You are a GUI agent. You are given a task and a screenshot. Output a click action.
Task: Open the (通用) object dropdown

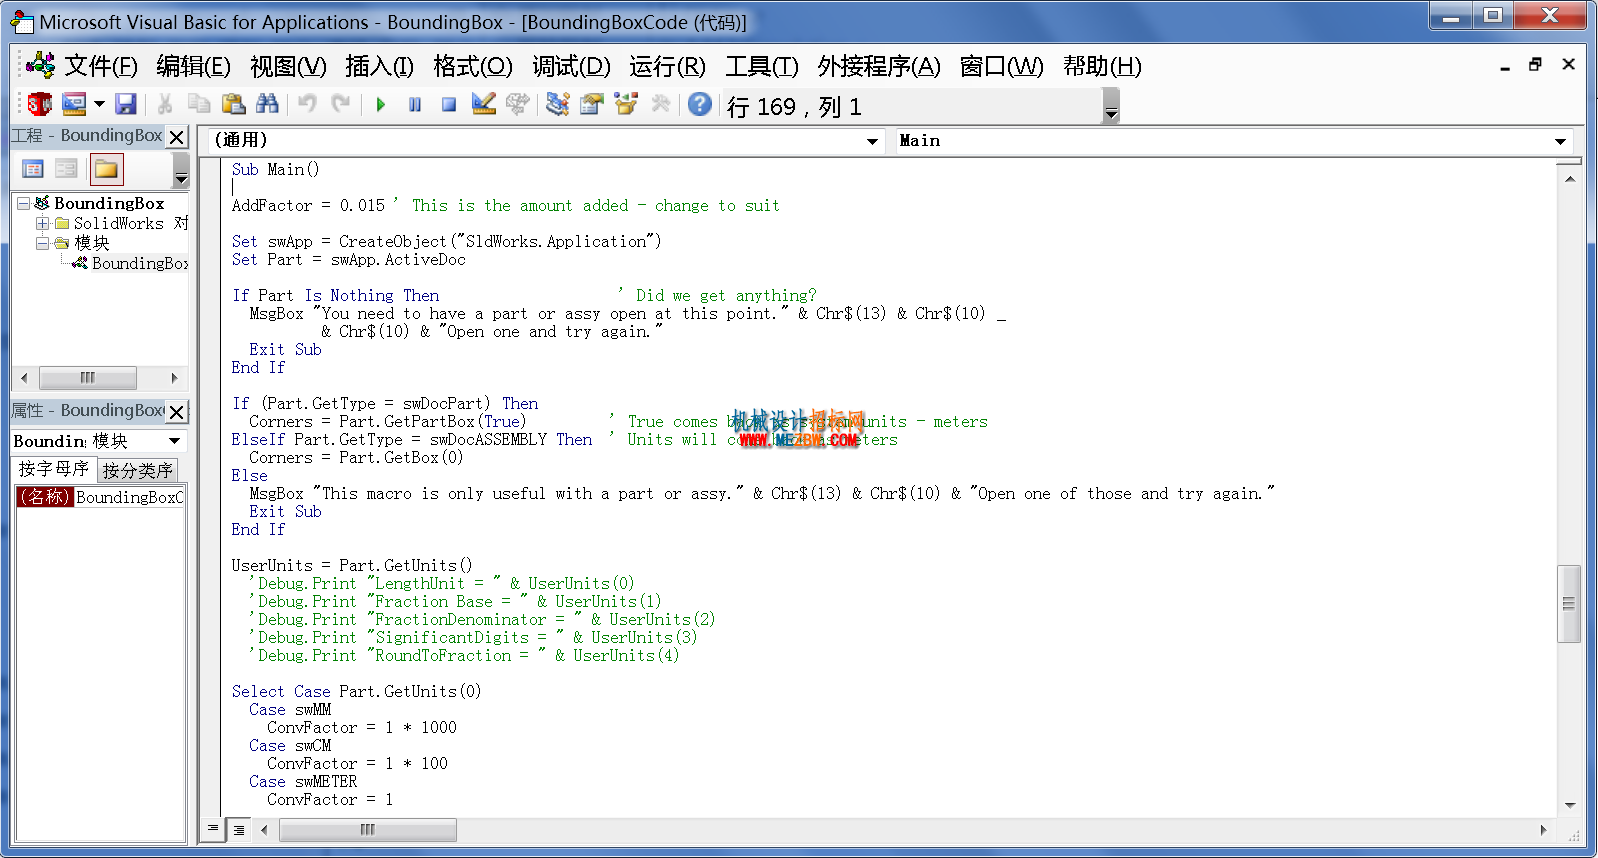coord(872,141)
